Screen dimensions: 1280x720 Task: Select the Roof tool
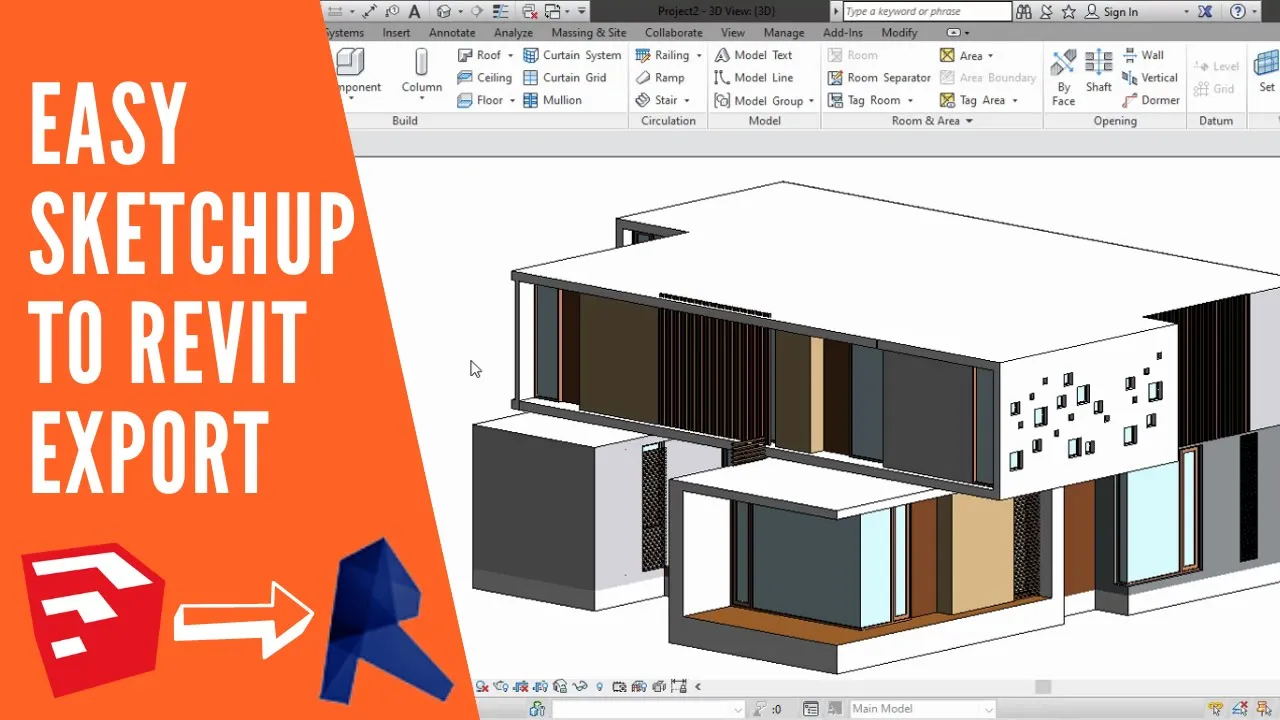pyautogui.click(x=479, y=55)
